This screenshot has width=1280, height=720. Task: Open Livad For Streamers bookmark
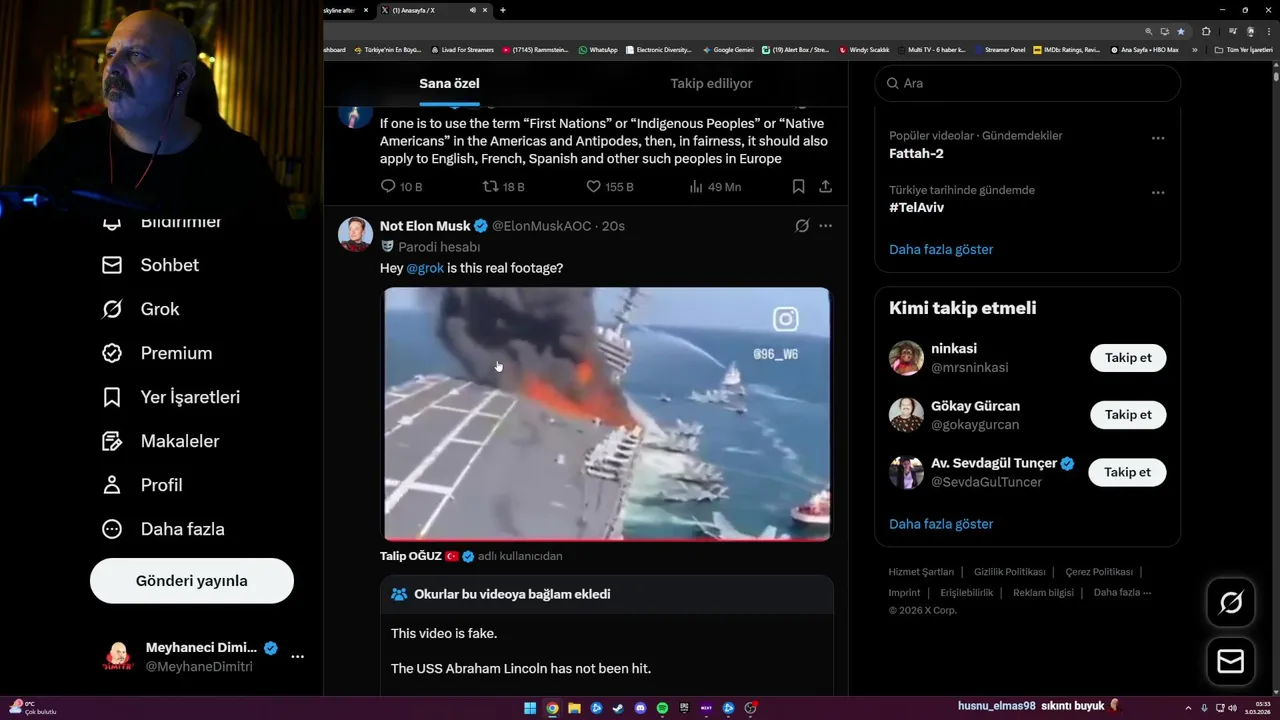pyautogui.click(x=463, y=49)
